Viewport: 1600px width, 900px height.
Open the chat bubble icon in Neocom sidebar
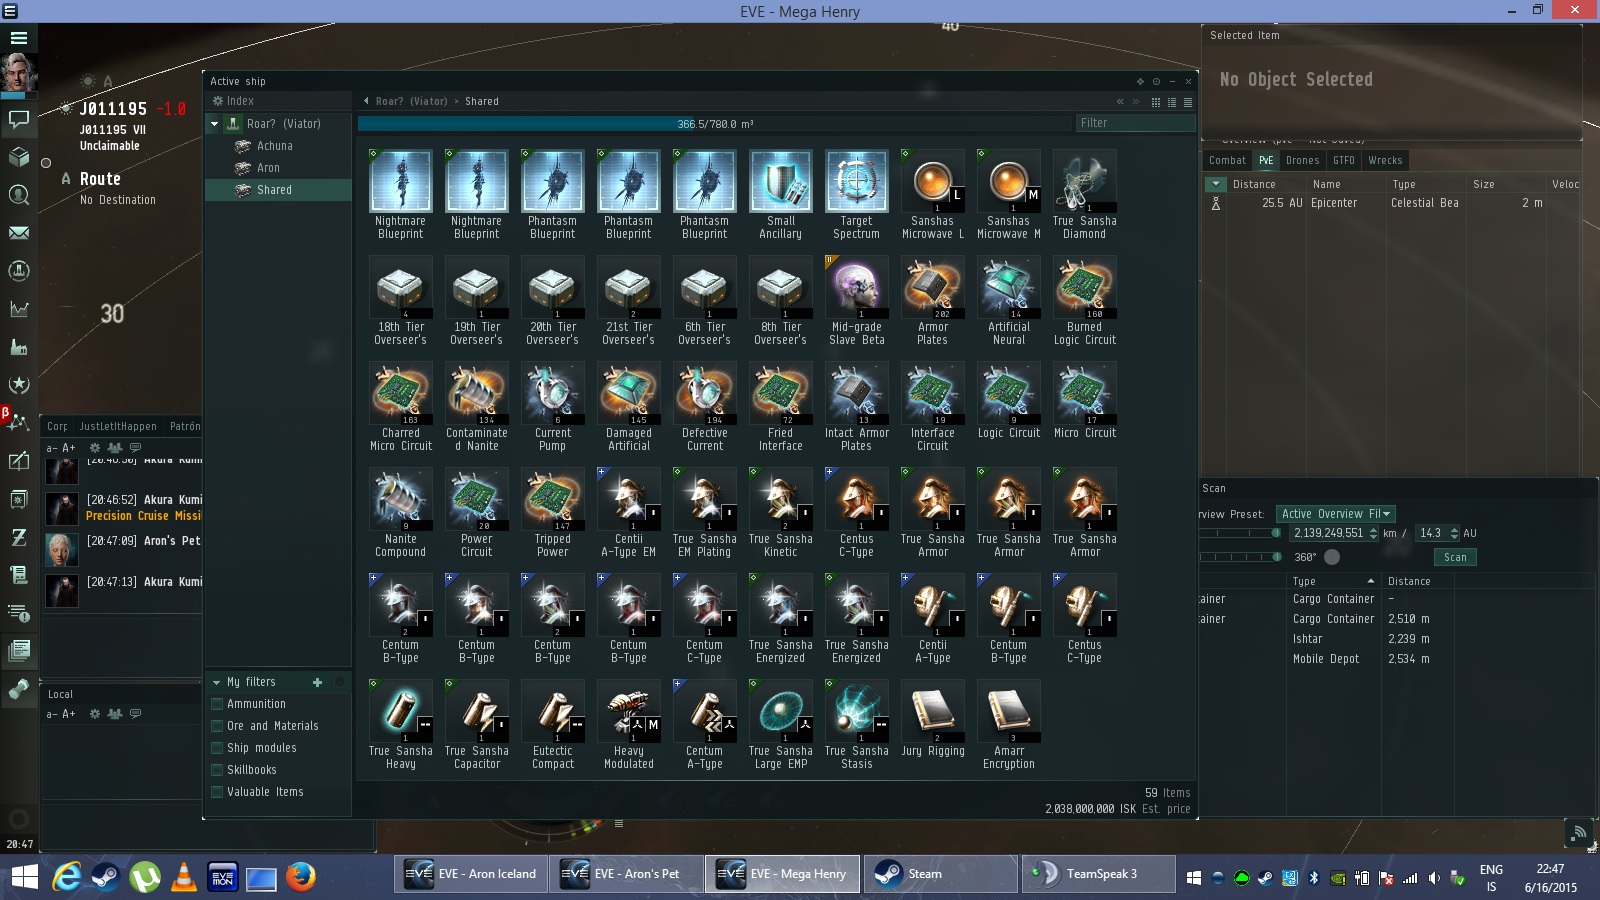[x=19, y=119]
